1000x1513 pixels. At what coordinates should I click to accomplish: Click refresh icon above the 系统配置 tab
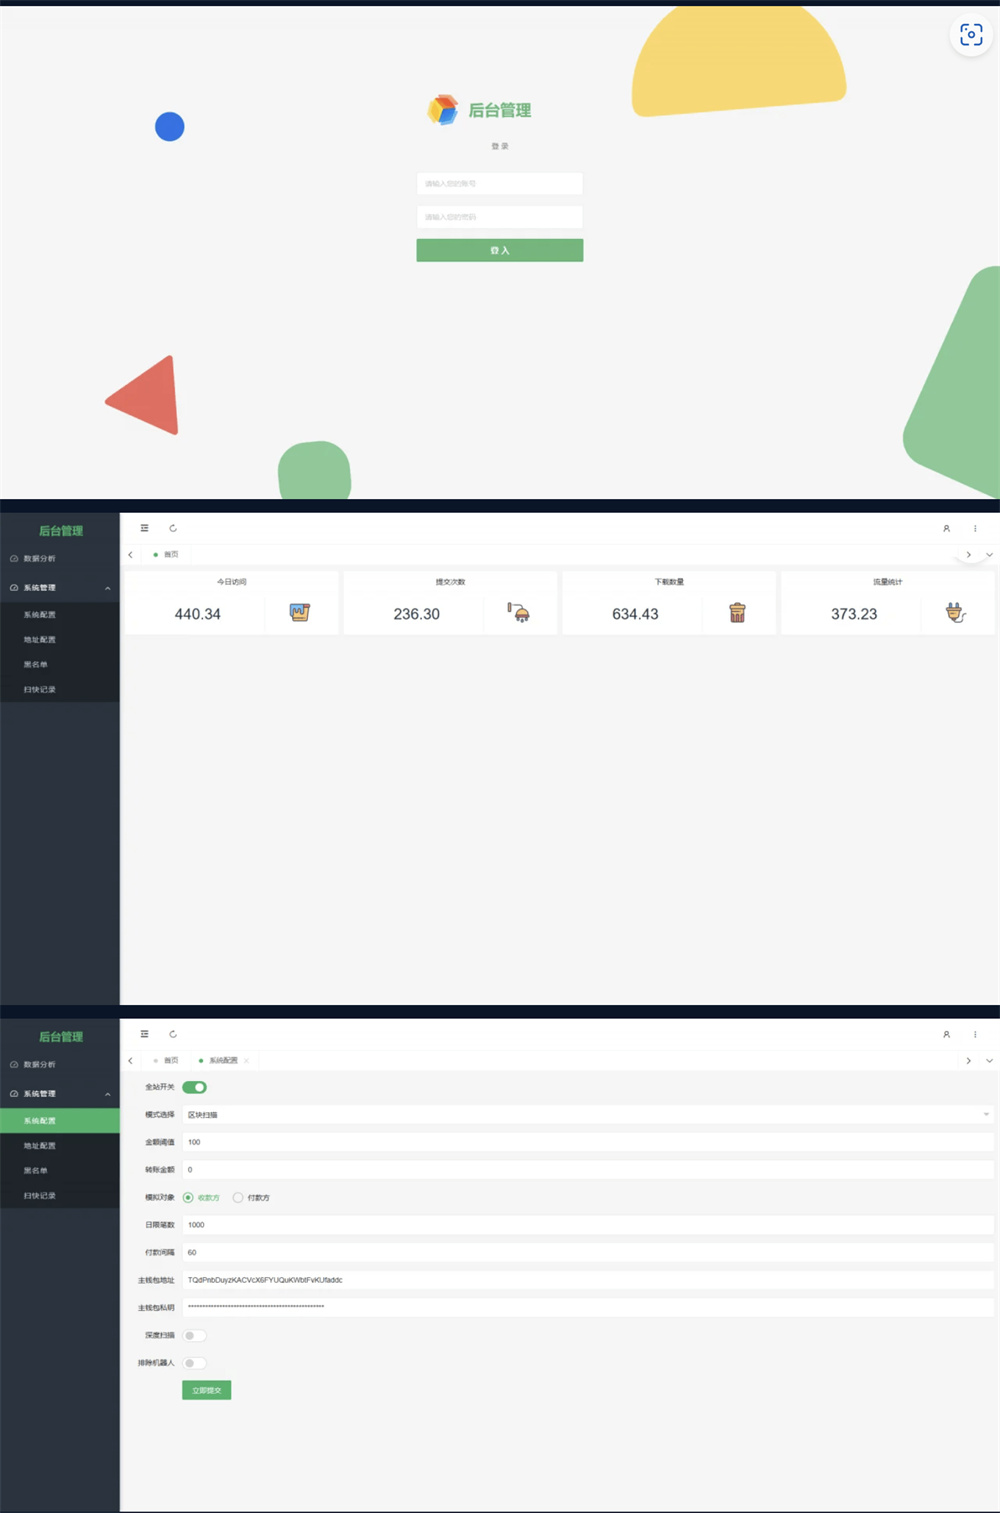pos(173,1034)
